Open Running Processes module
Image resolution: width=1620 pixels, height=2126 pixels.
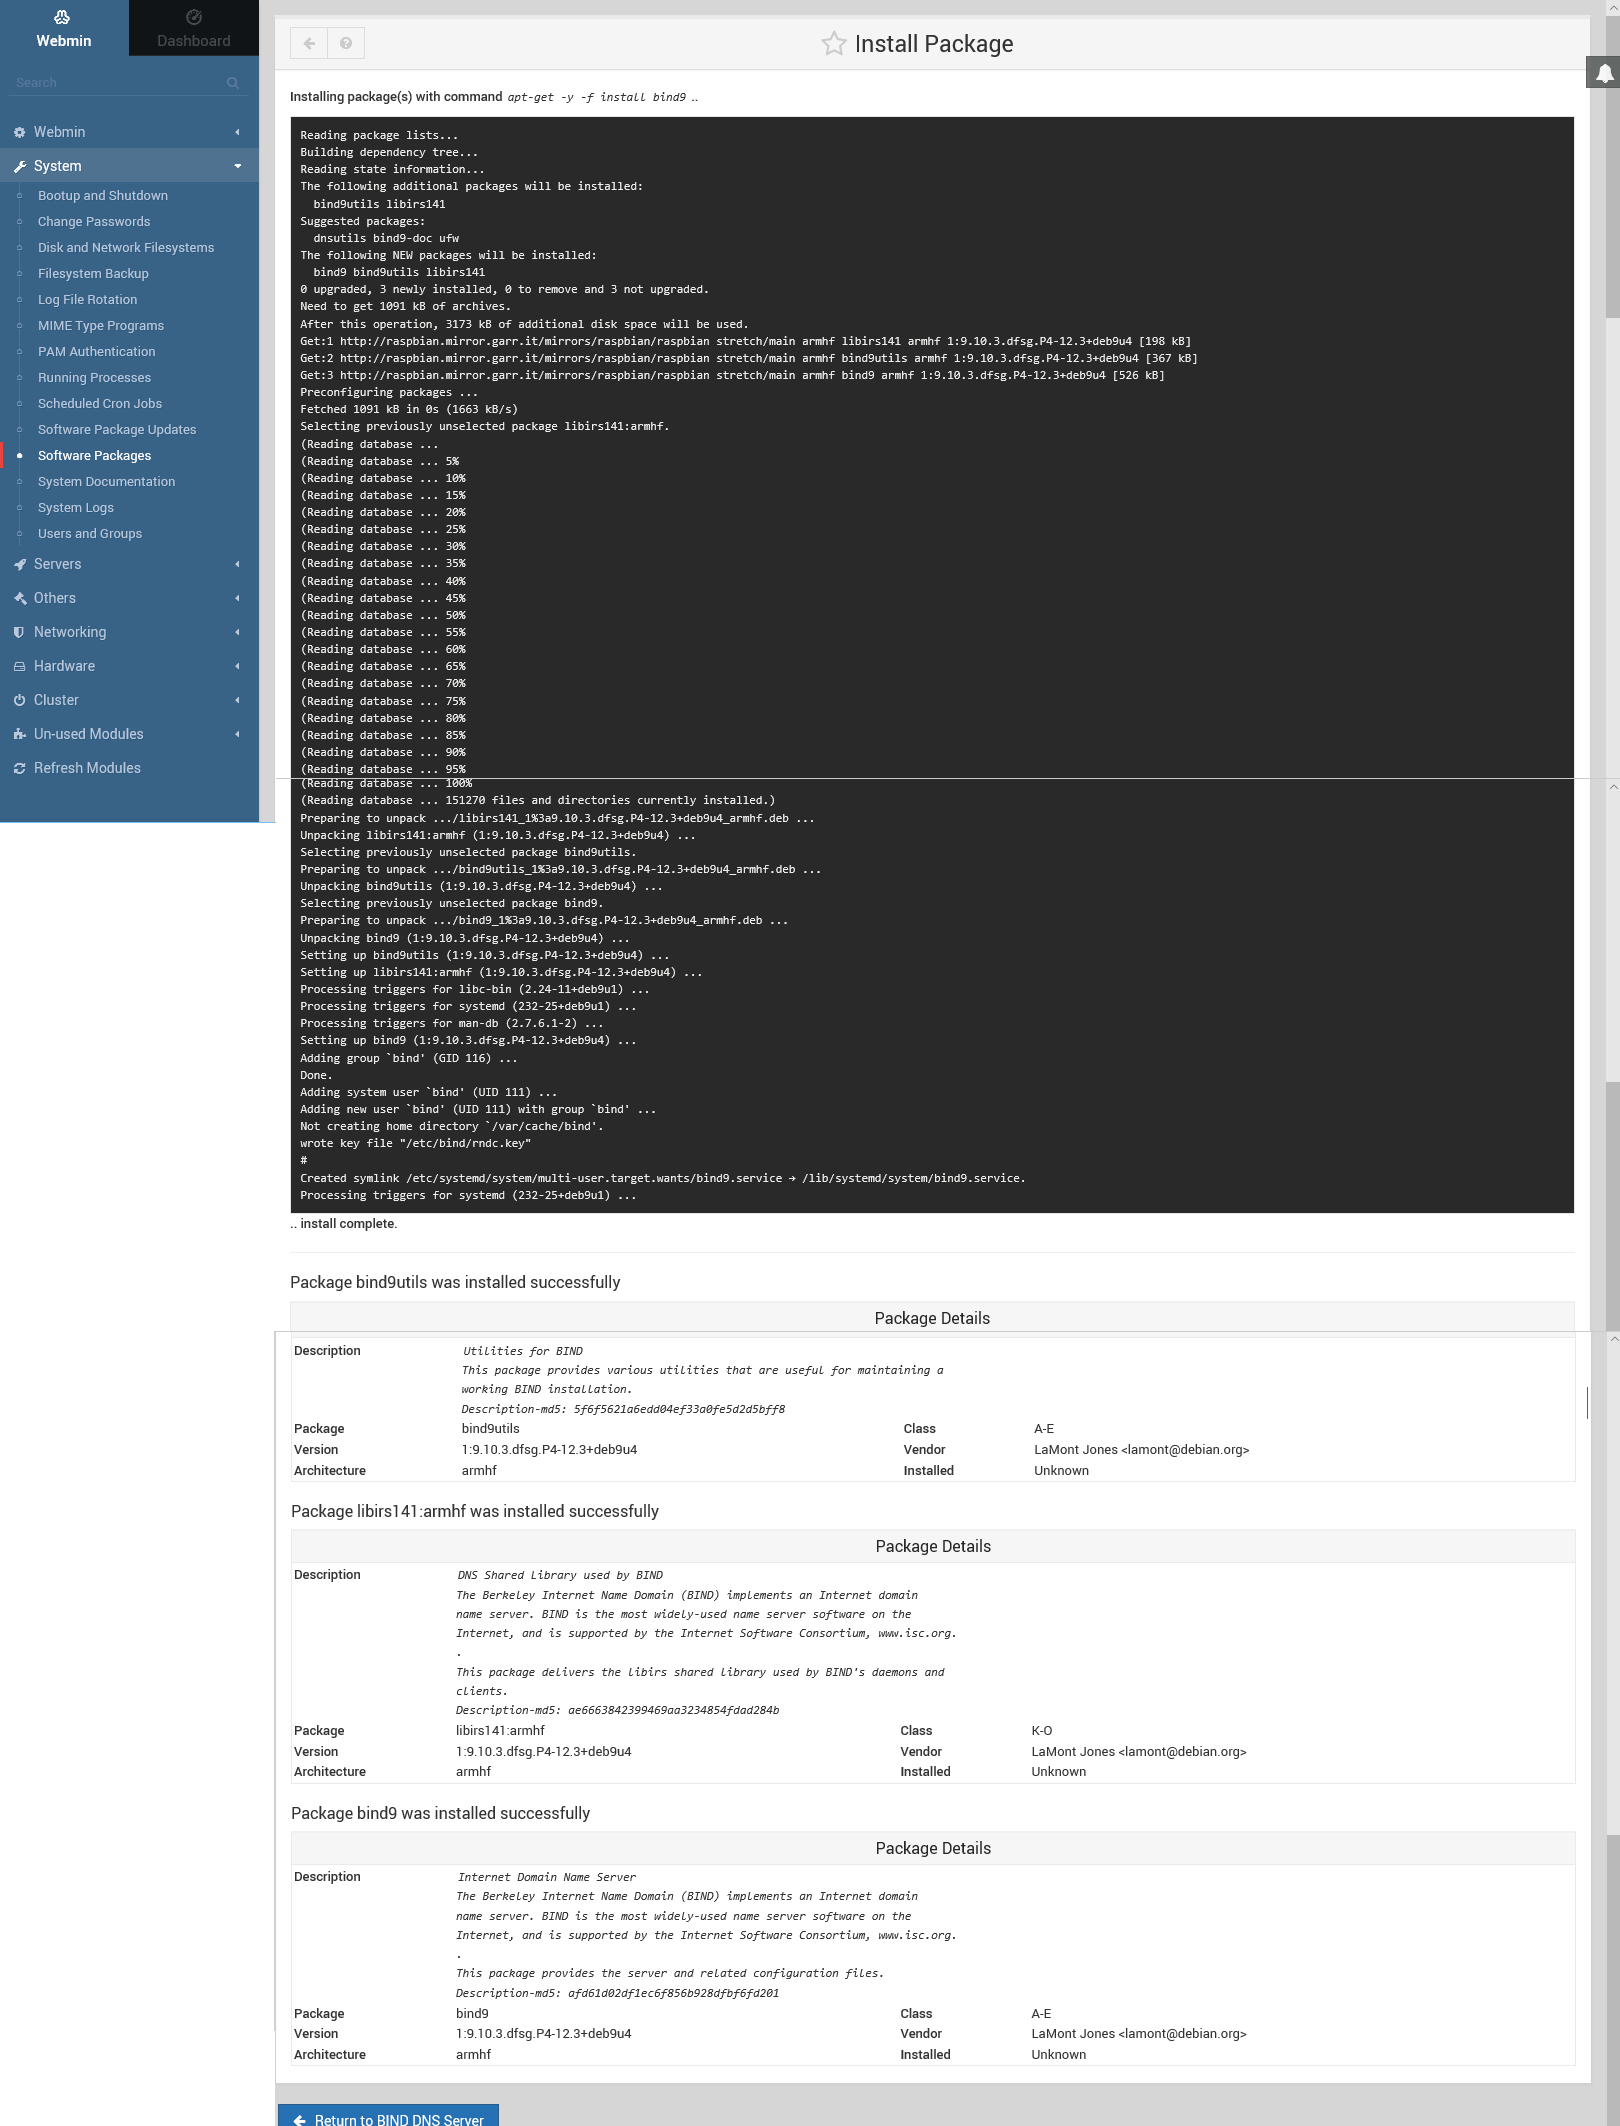95,378
